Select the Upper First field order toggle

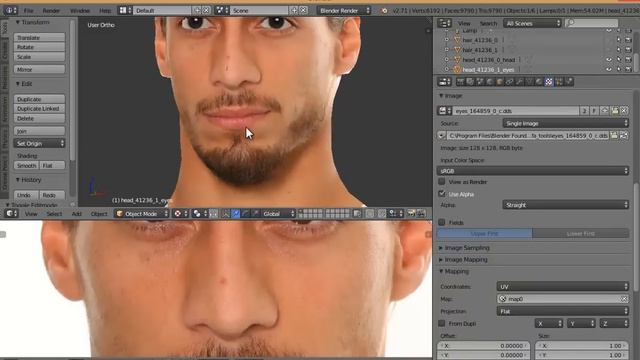(x=484, y=233)
